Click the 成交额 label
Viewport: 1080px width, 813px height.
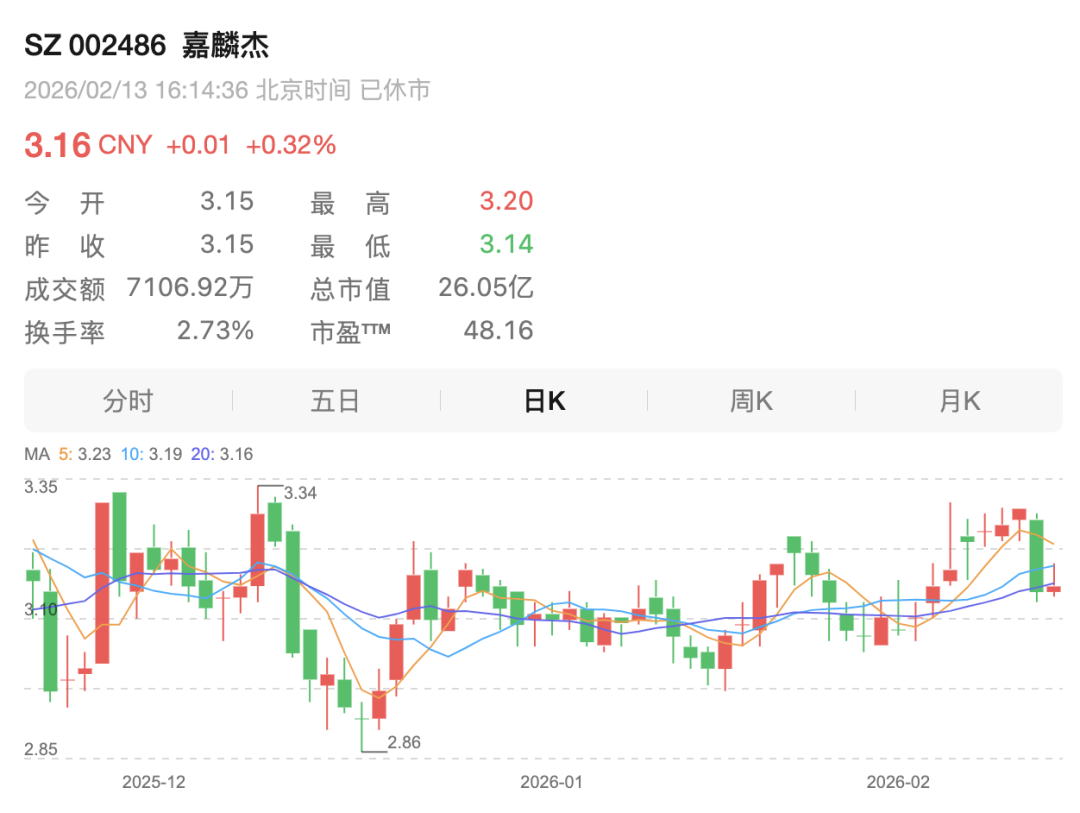click(65, 289)
